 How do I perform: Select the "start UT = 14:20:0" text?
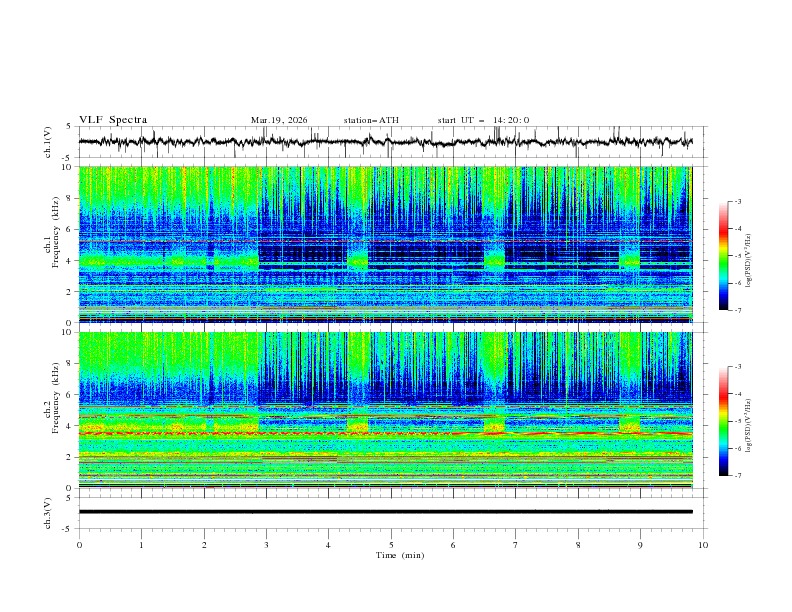(x=483, y=120)
